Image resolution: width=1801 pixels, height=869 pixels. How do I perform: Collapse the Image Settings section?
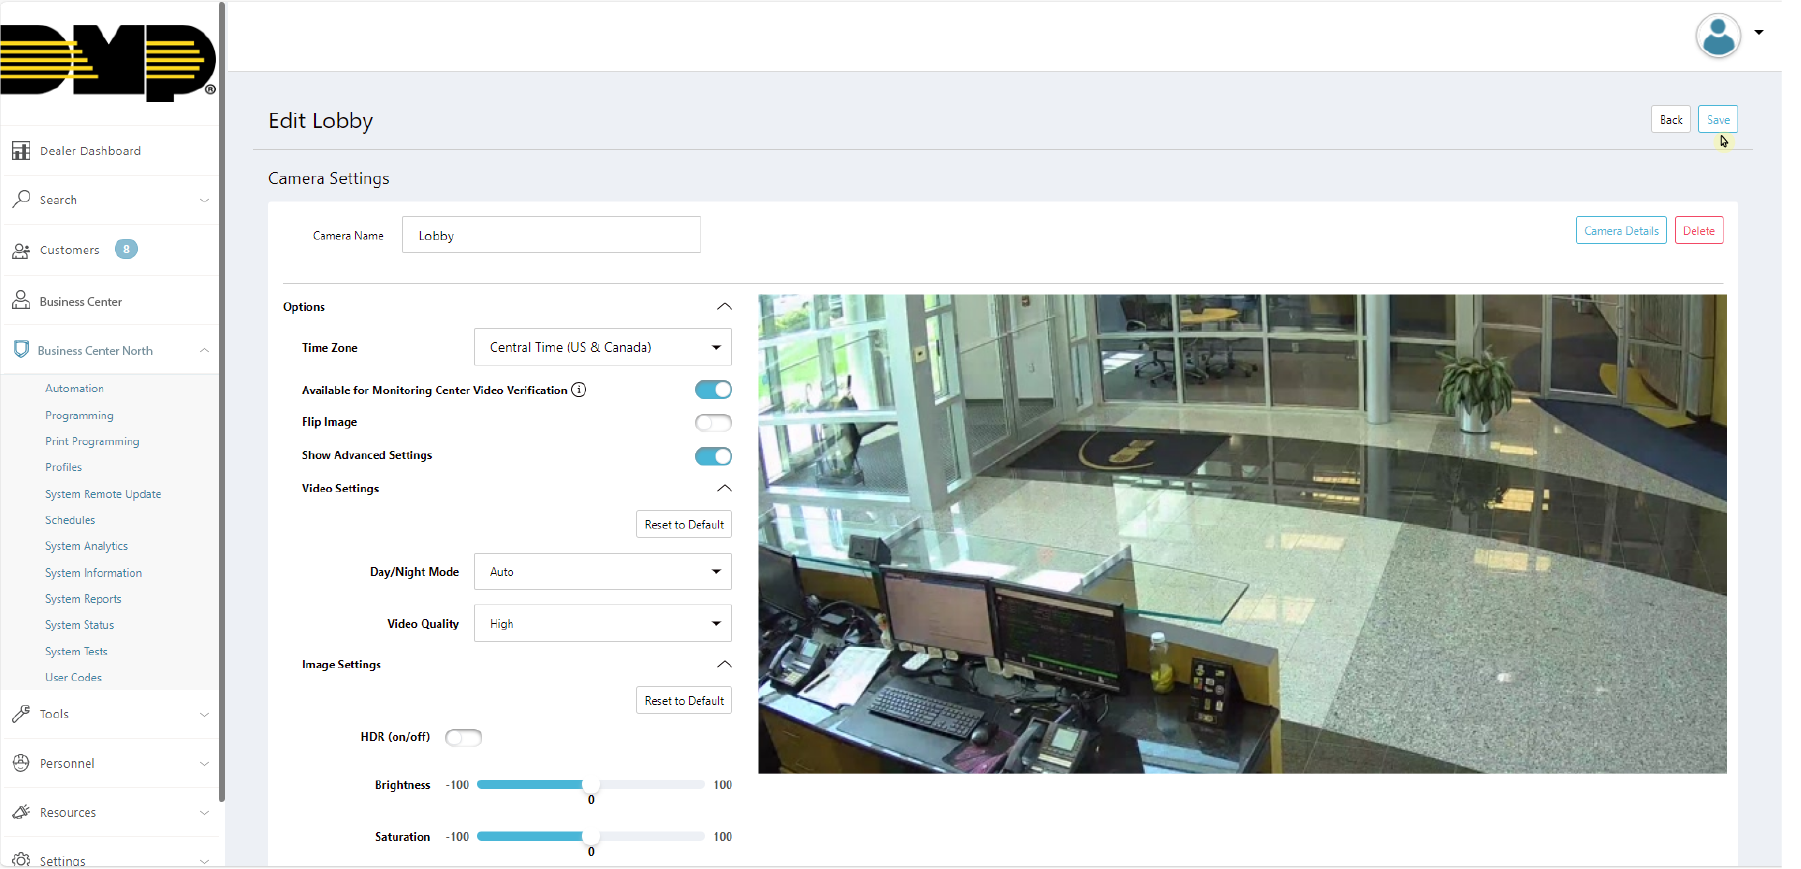724,664
